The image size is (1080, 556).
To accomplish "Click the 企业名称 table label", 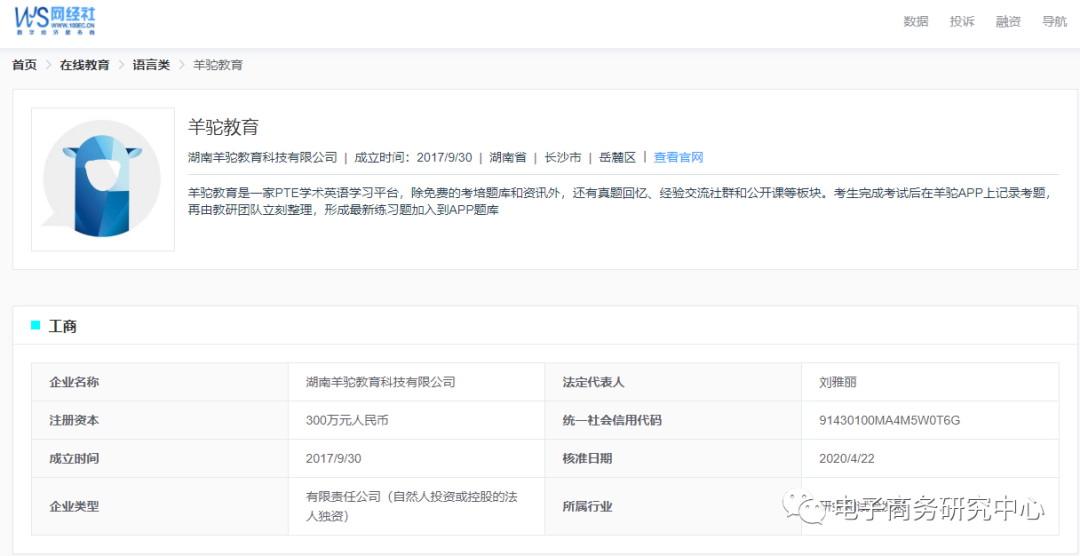I will (74, 382).
